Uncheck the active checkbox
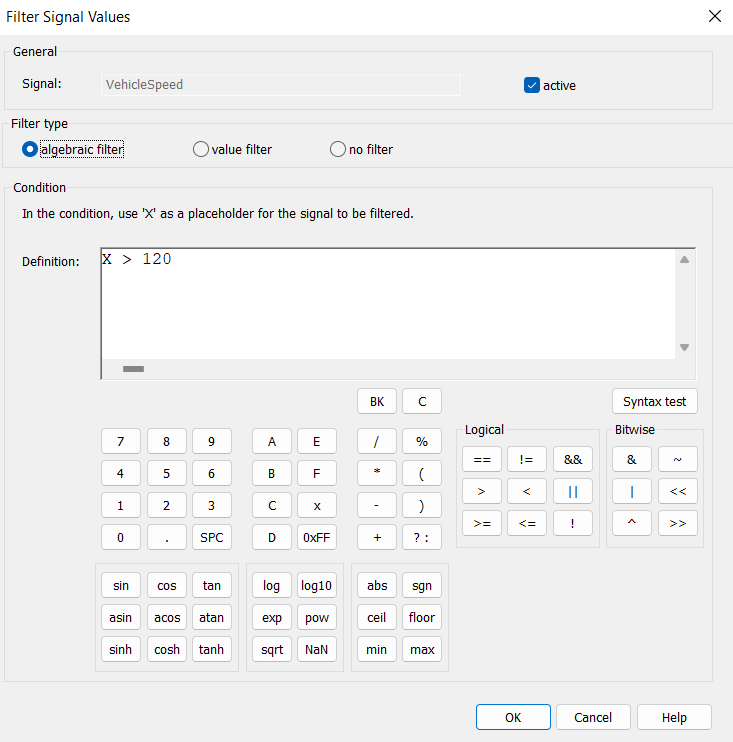Viewport: 733px width, 742px height. pyautogui.click(x=531, y=85)
